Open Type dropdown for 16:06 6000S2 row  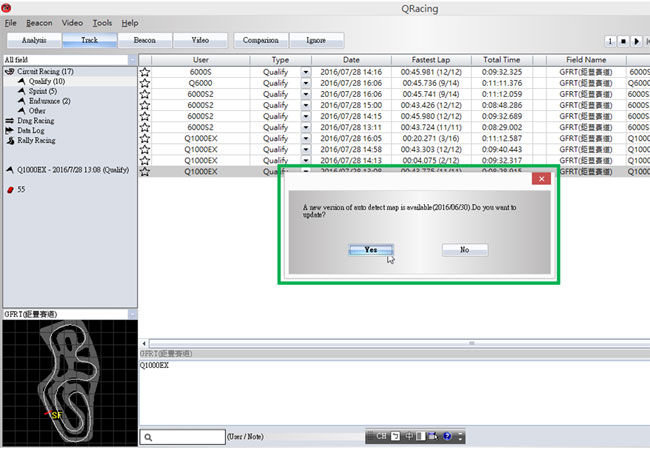(x=306, y=94)
